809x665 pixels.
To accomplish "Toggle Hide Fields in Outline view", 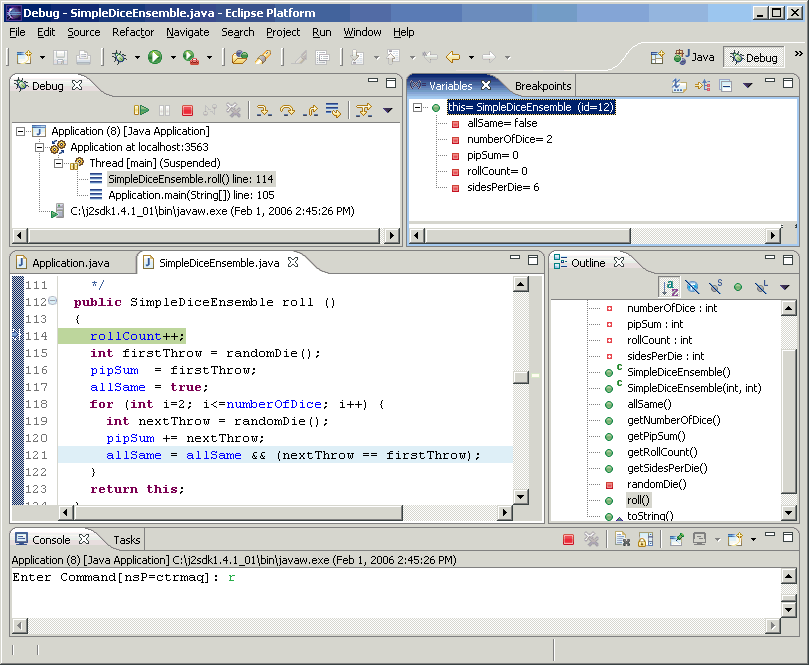I will (692, 287).
